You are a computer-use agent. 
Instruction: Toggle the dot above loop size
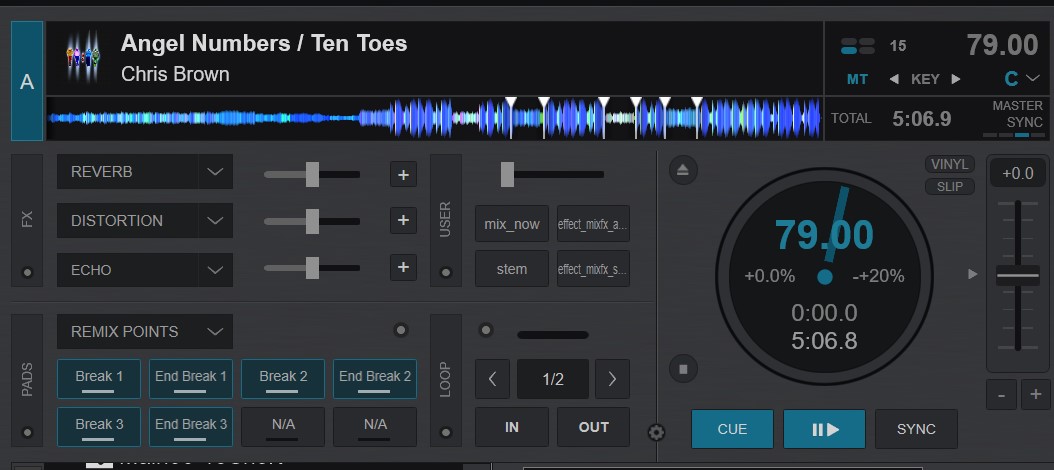pyautogui.click(x=485, y=329)
